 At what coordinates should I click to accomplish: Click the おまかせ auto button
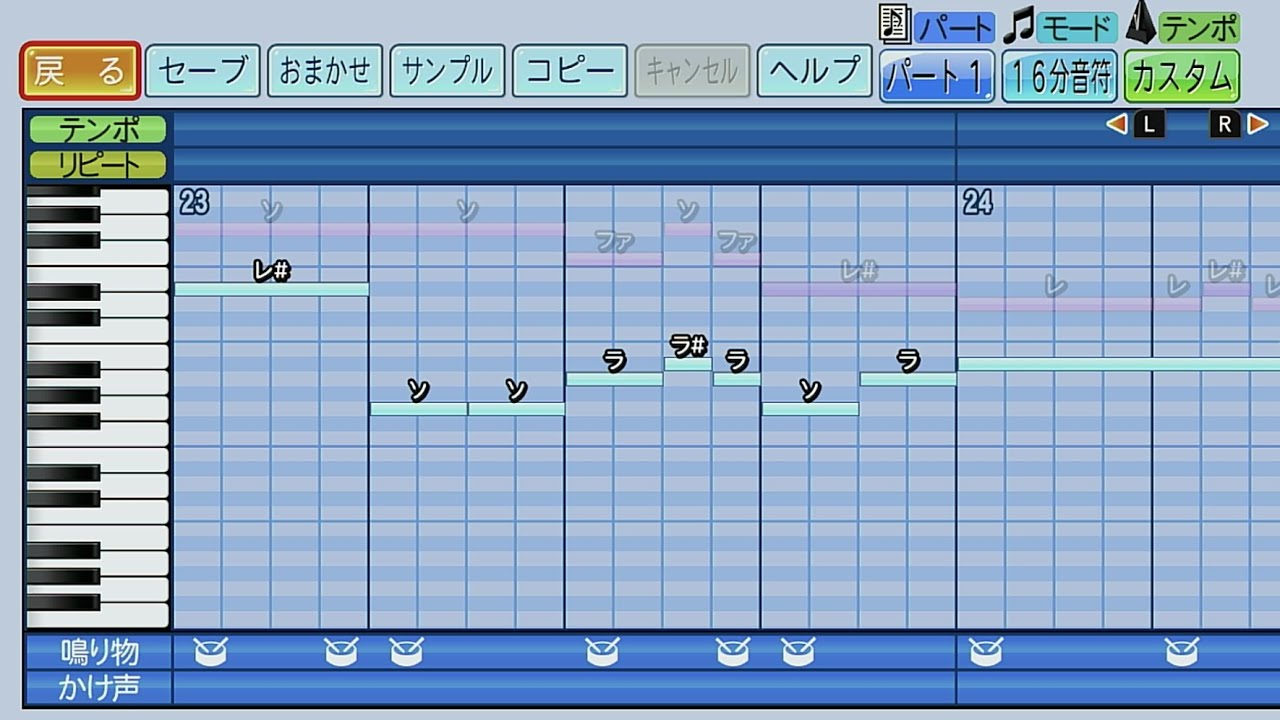coord(325,71)
